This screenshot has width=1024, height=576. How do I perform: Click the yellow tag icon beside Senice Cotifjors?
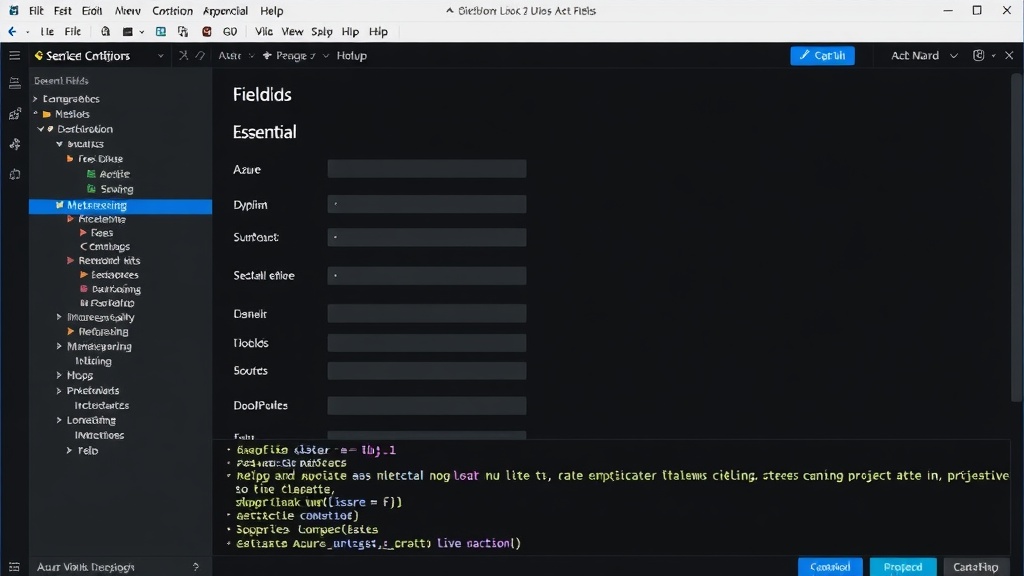coord(39,56)
